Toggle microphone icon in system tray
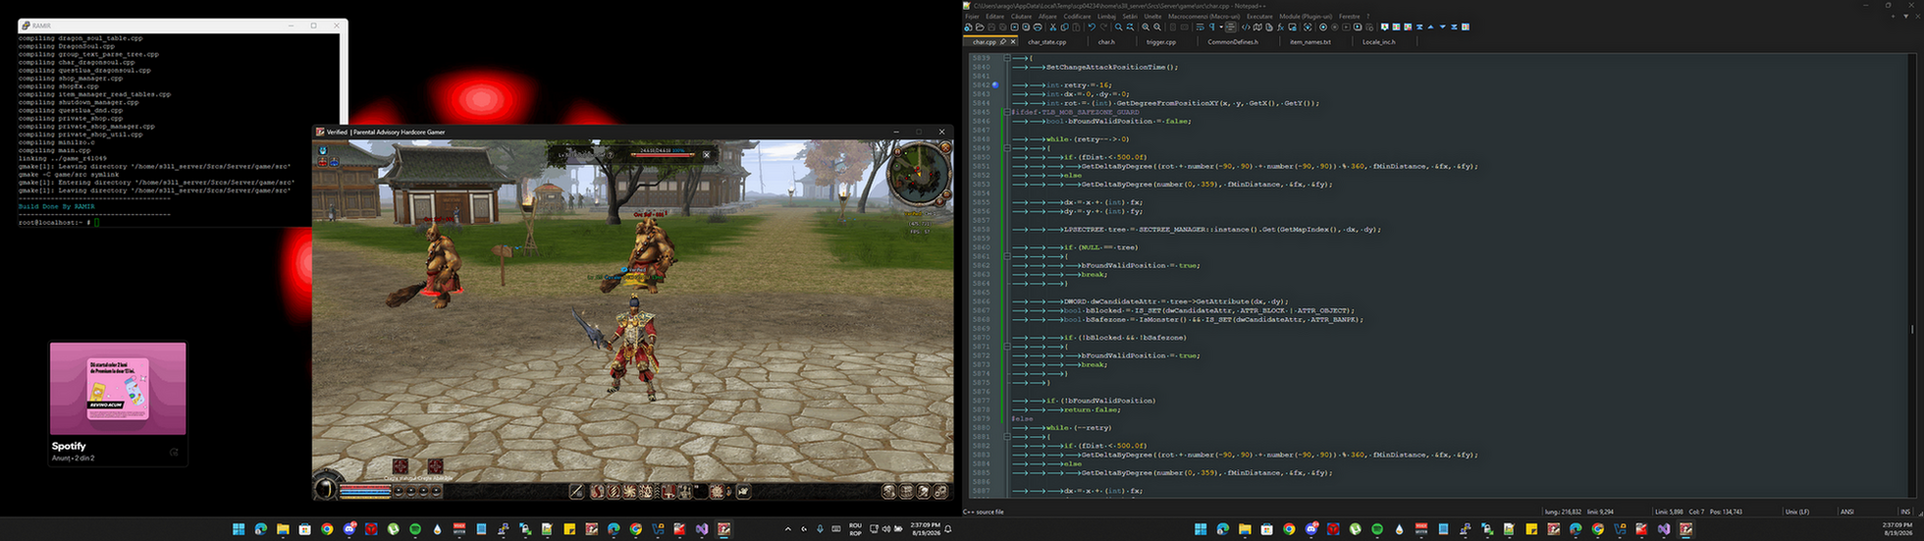Viewport: 1924px width, 541px height. coord(820,529)
